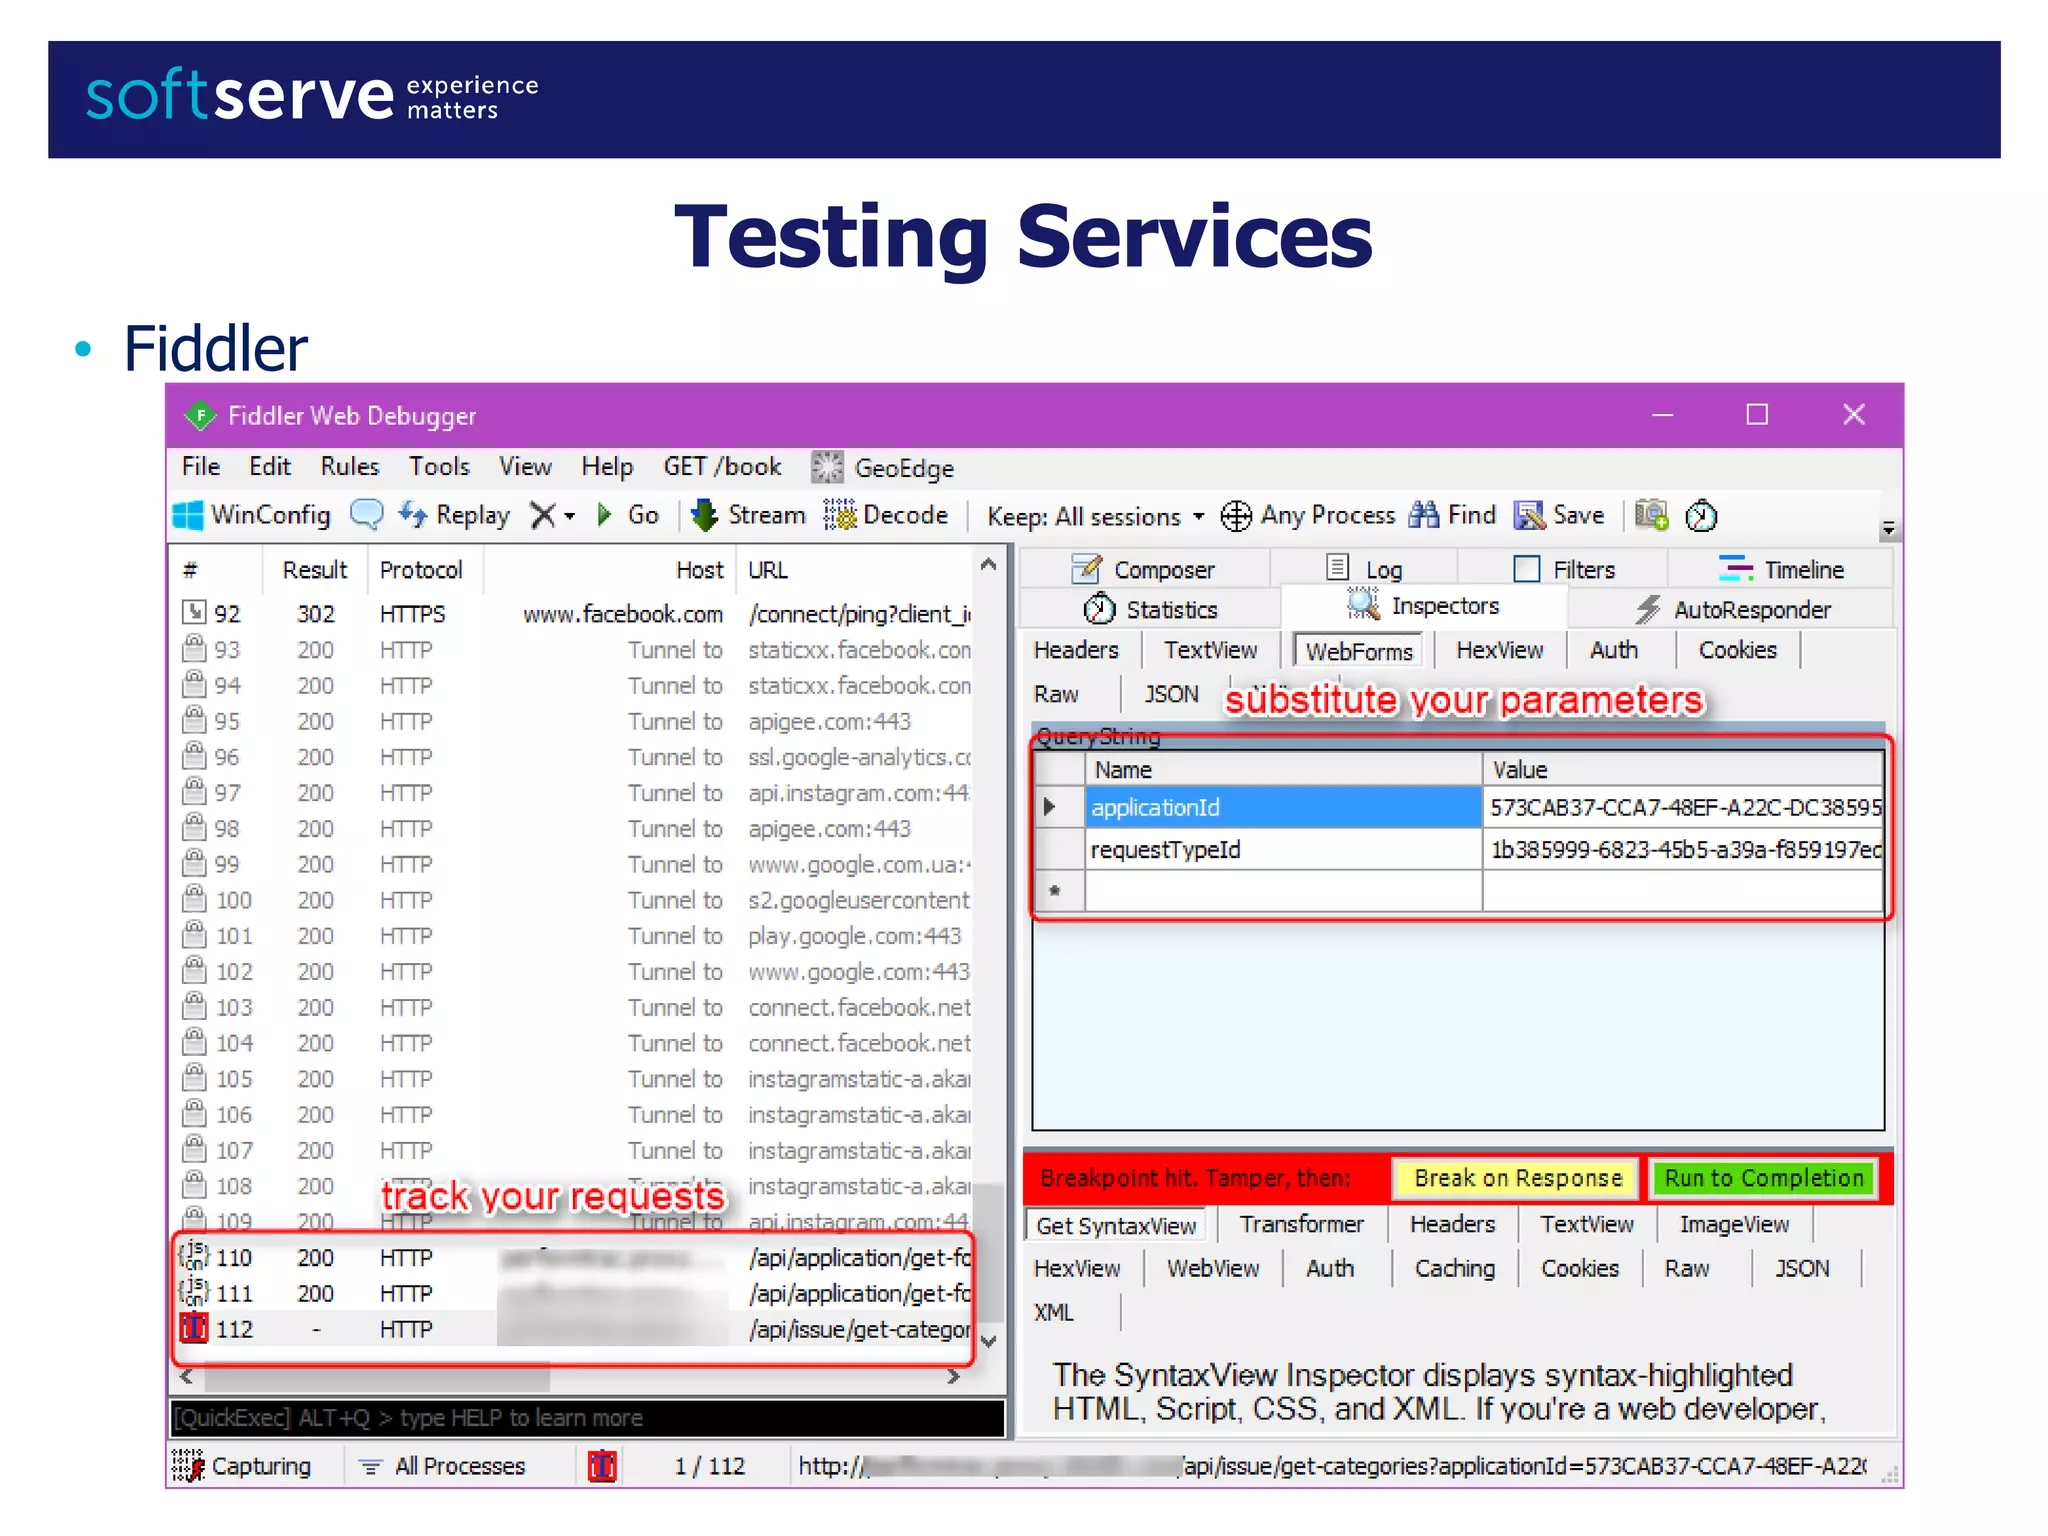Click the Save disk icon
2048x1536 pixels.
point(1530,515)
